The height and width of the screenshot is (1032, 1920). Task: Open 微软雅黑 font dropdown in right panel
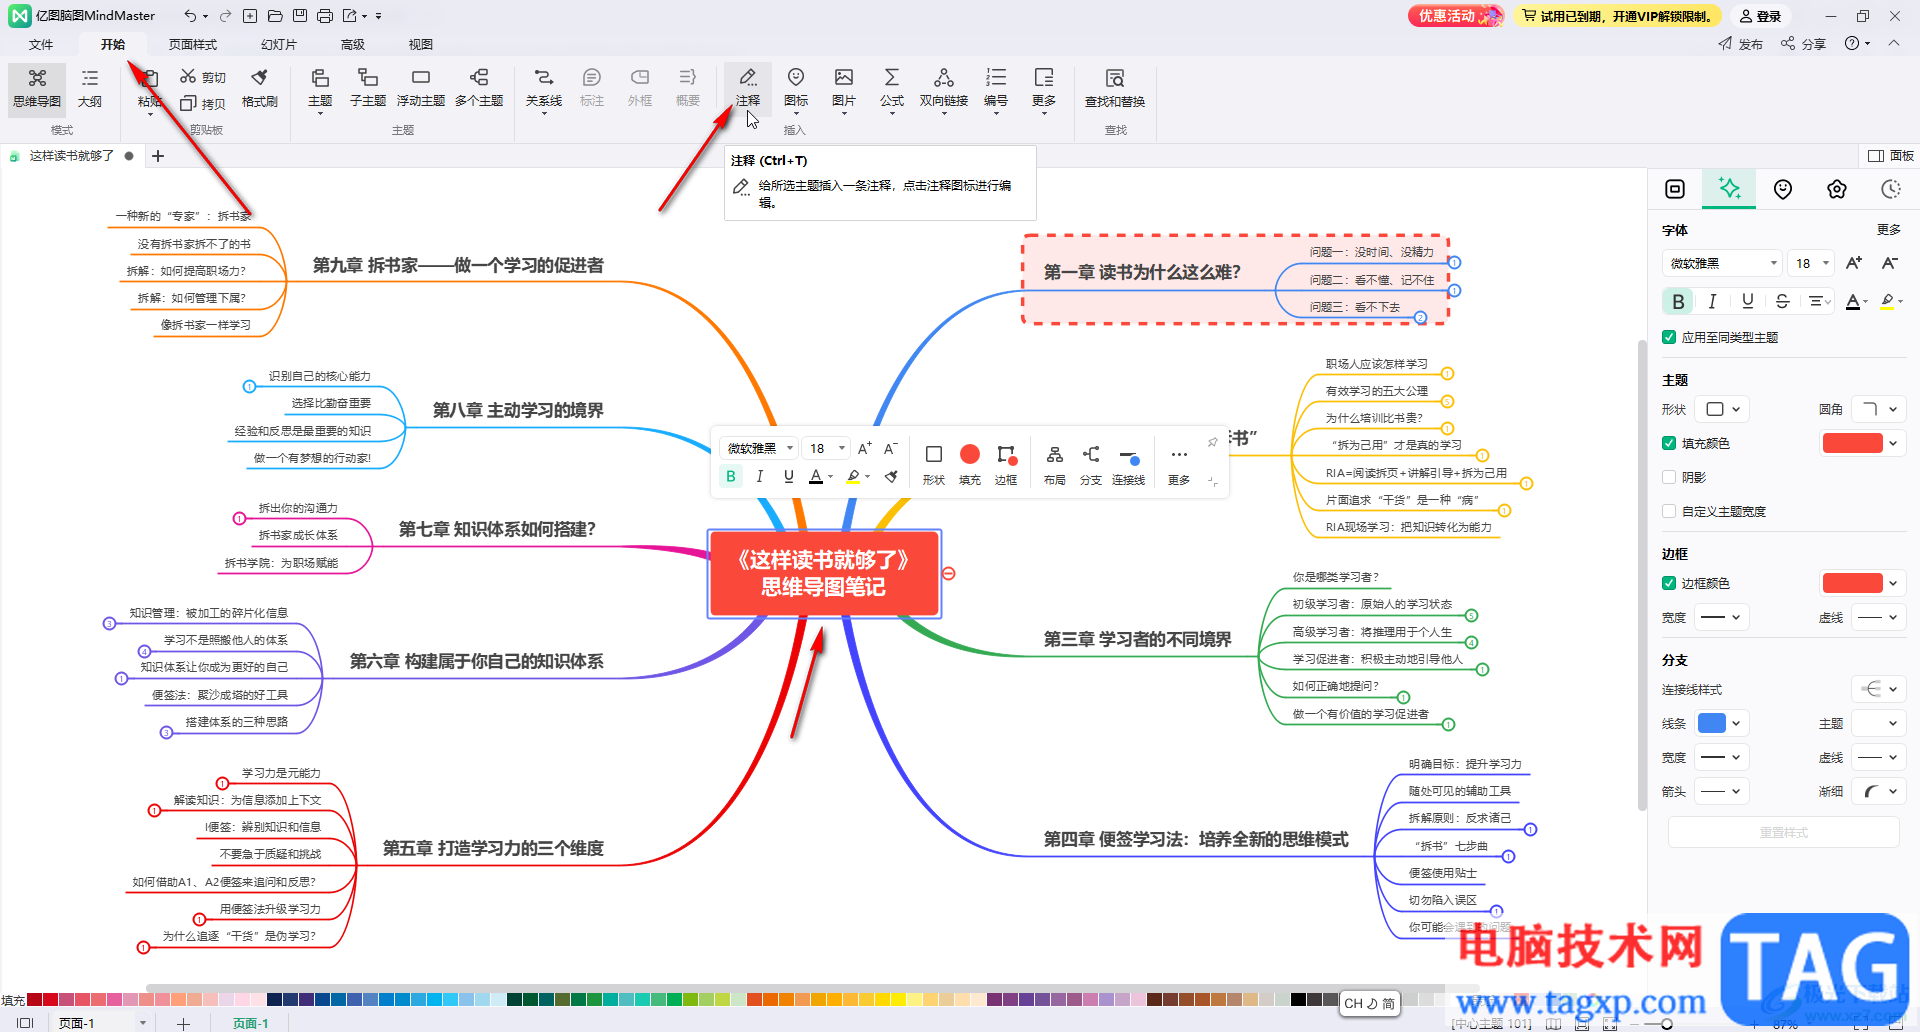click(1722, 263)
